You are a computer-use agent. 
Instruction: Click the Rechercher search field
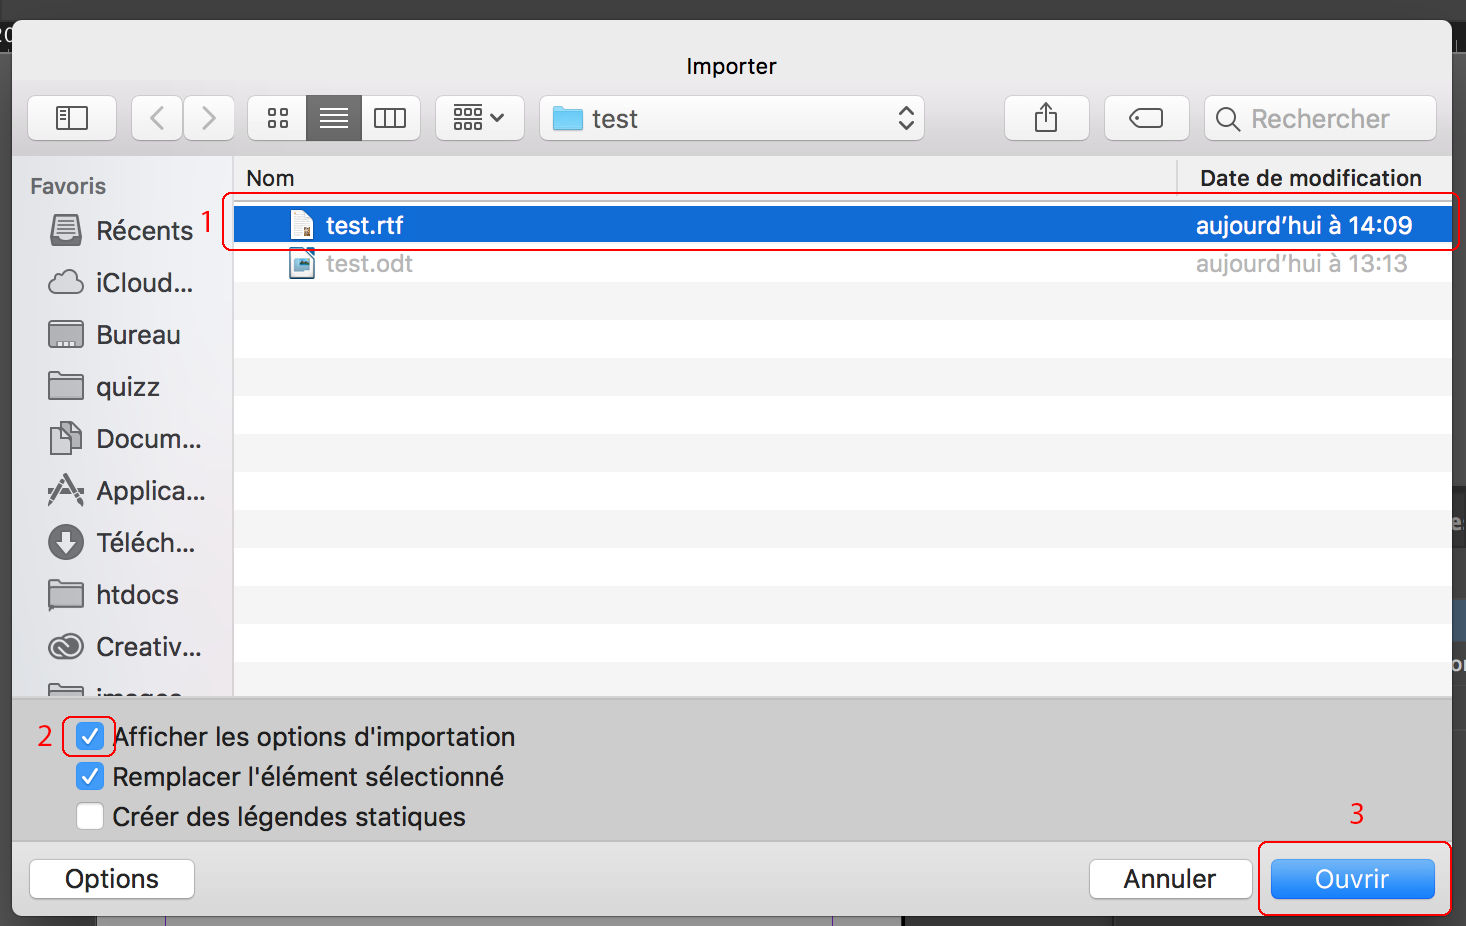[1320, 118]
